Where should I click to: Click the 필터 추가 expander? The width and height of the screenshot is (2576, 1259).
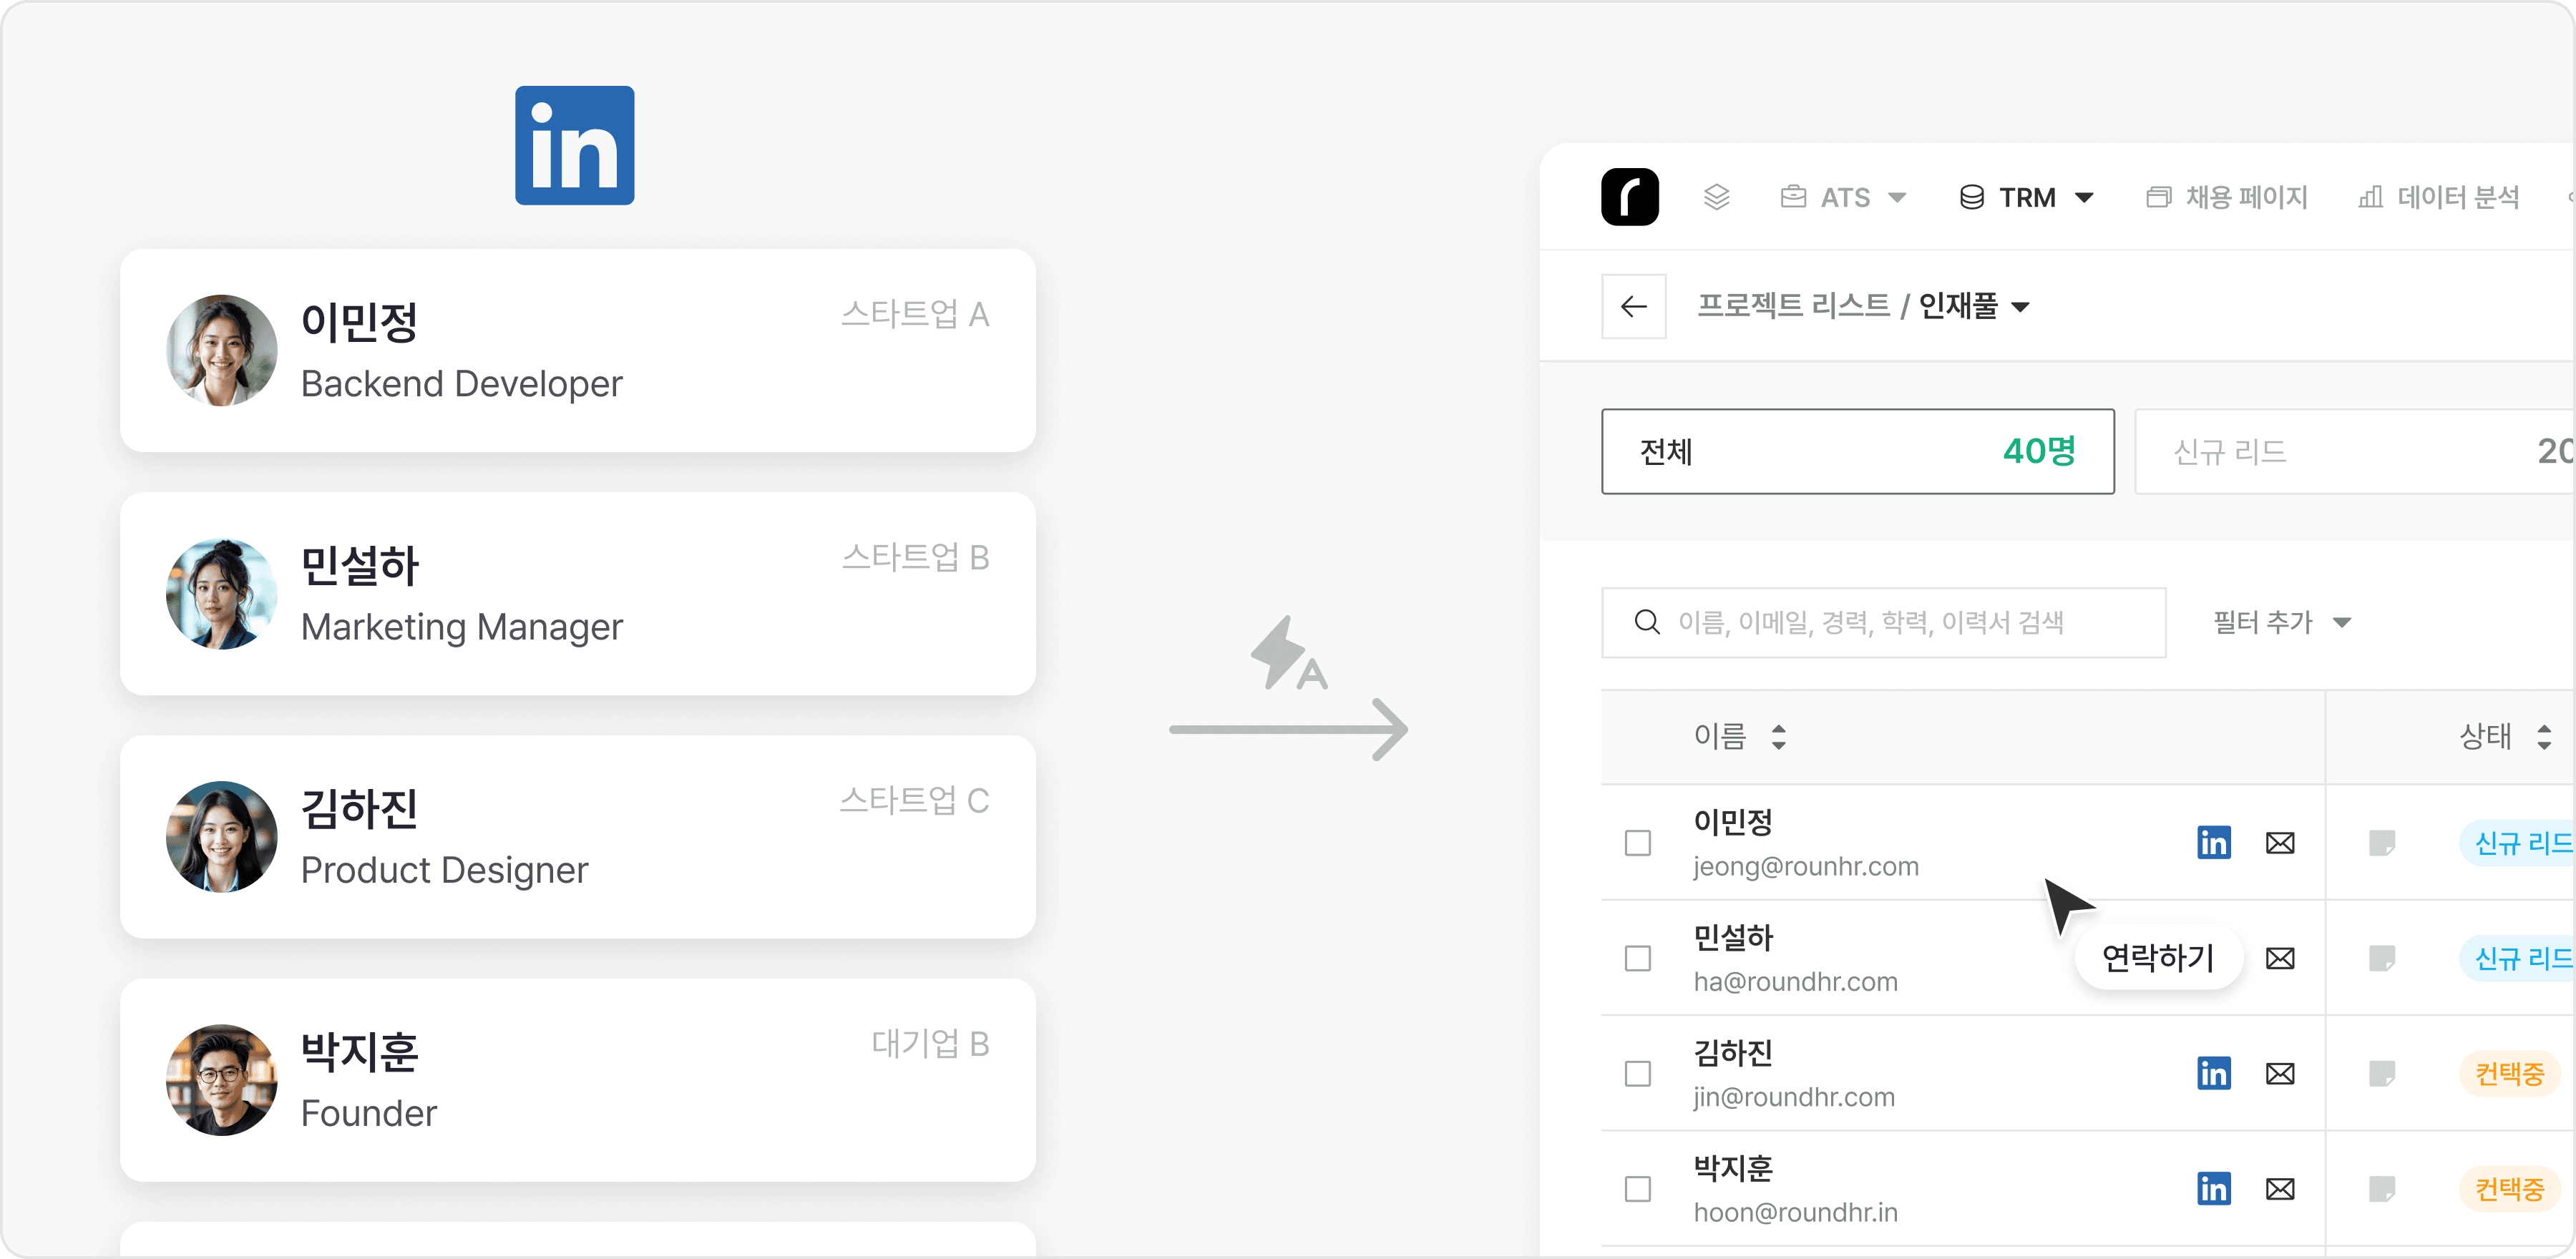[2283, 622]
